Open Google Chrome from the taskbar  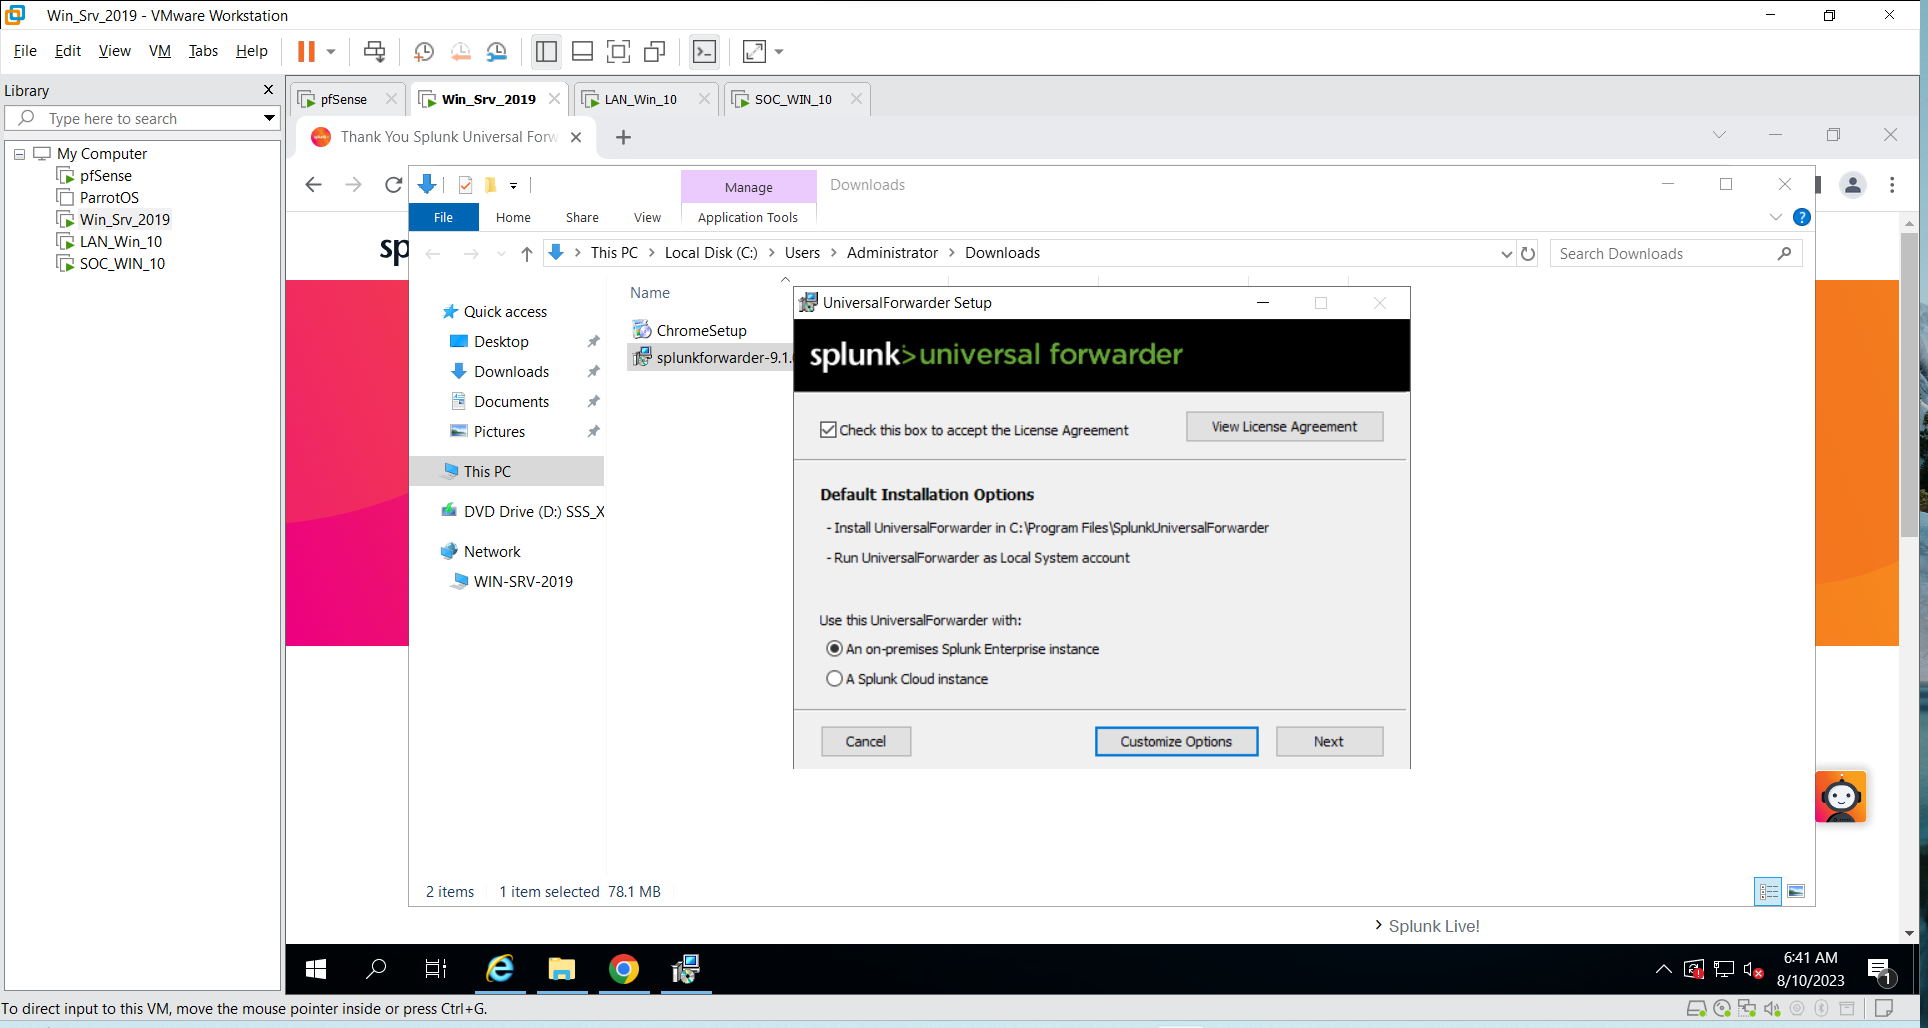(623, 968)
